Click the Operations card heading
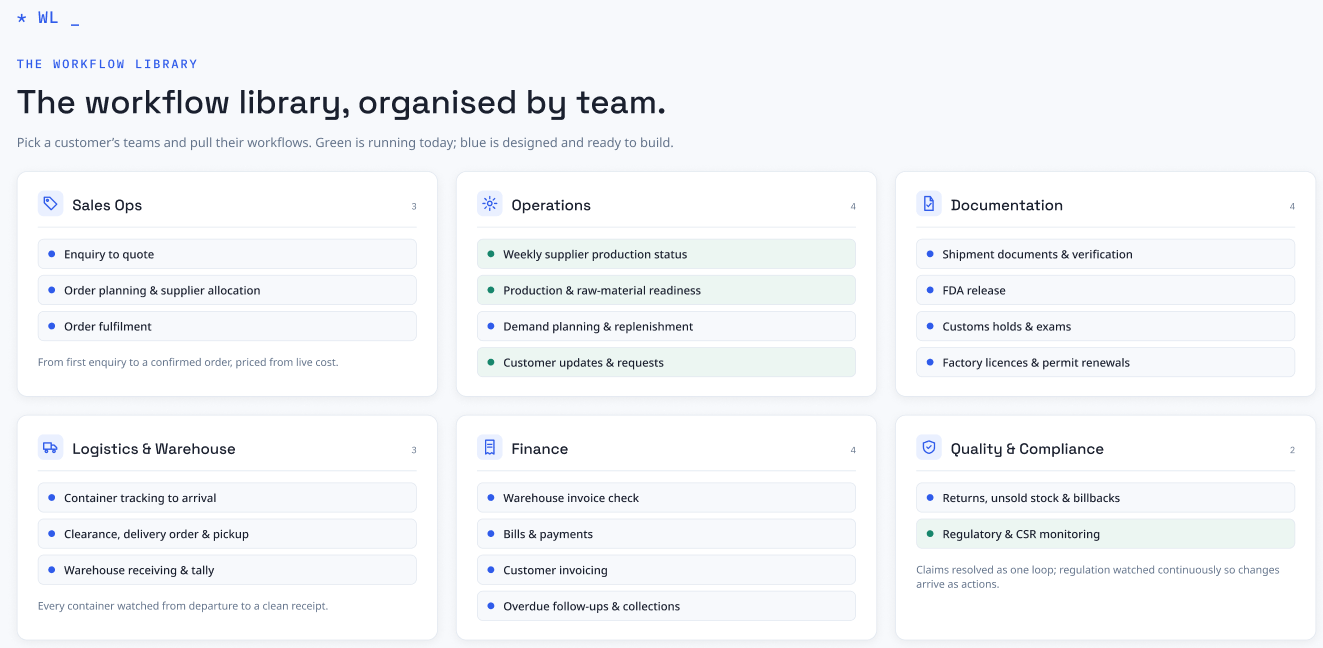 click(x=551, y=205)
